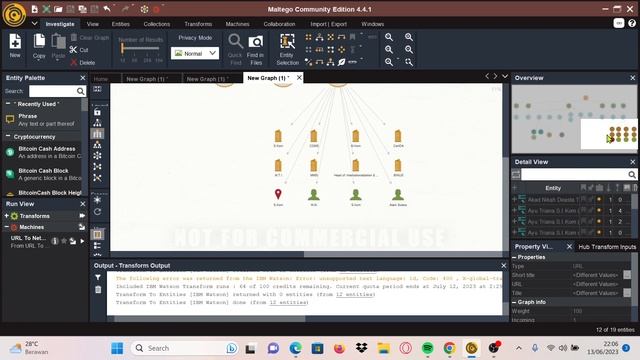Screen dimensions: 640x360
Task: Click the Copy icon in ribbon
Action: point(39,42)
